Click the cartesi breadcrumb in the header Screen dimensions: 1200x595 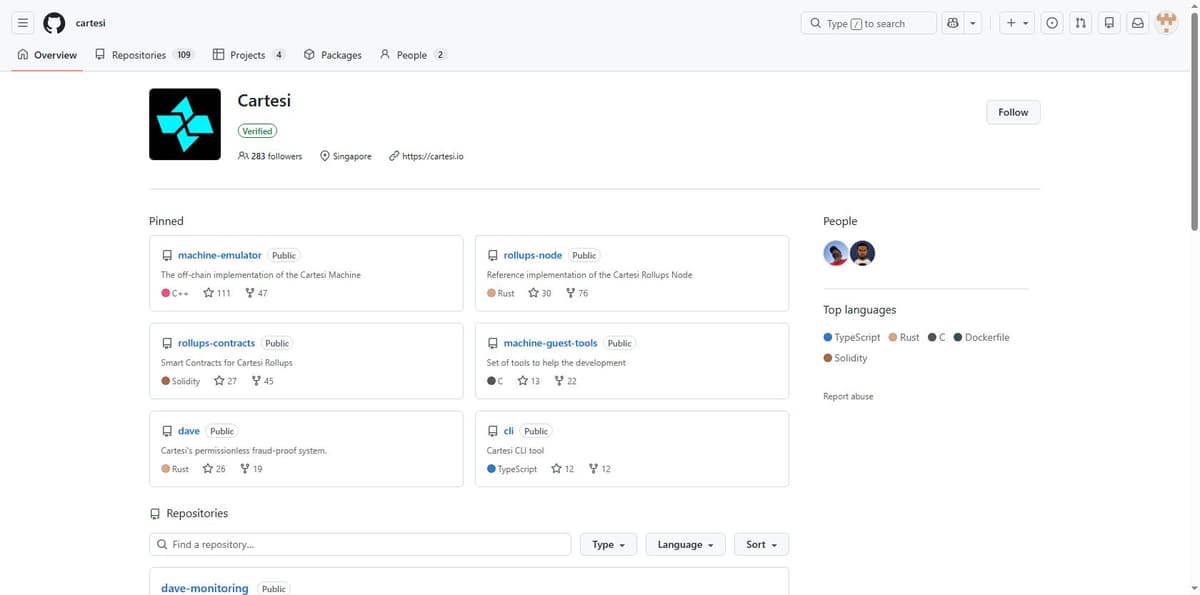click(90, 23)
